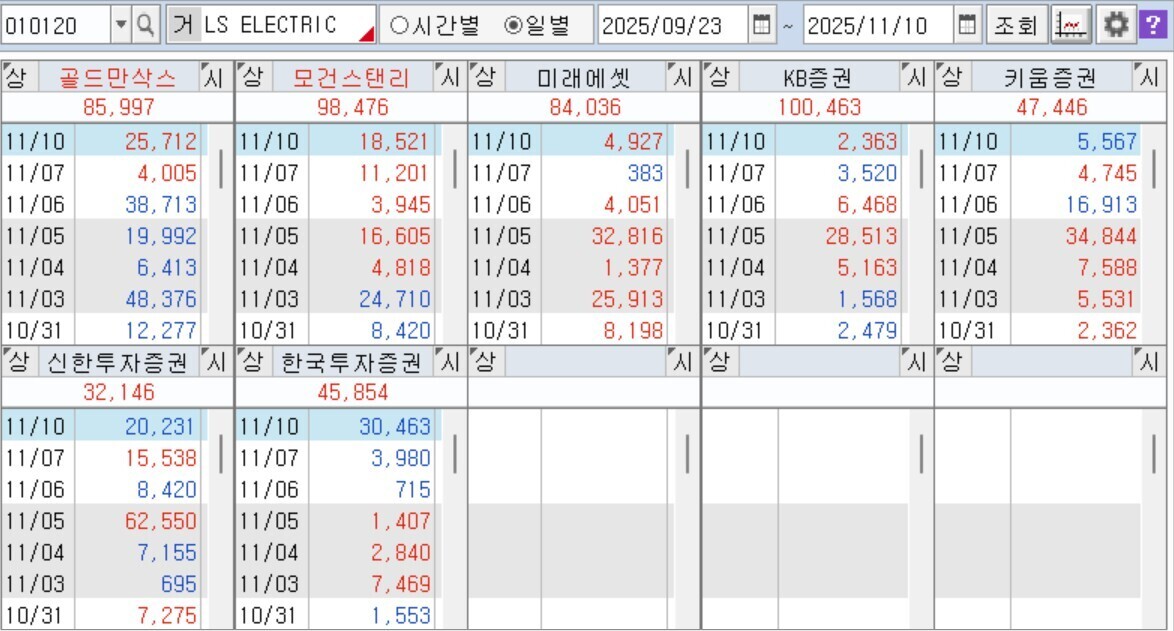Click the 거 exchange marker button
This screenshot has height=631, width=1174.
183,25
